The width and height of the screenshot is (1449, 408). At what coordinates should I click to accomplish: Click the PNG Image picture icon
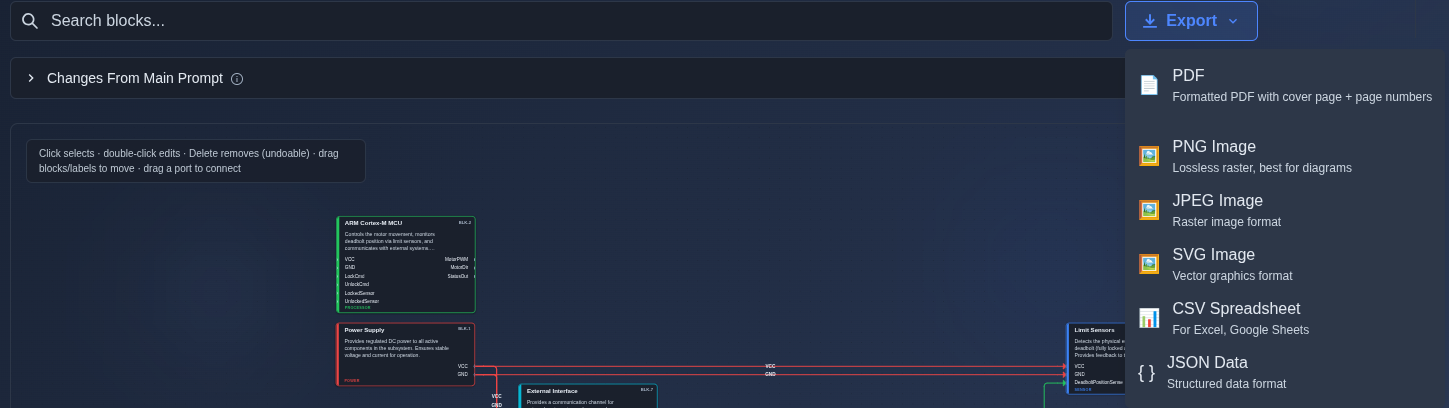(1149, 156)
